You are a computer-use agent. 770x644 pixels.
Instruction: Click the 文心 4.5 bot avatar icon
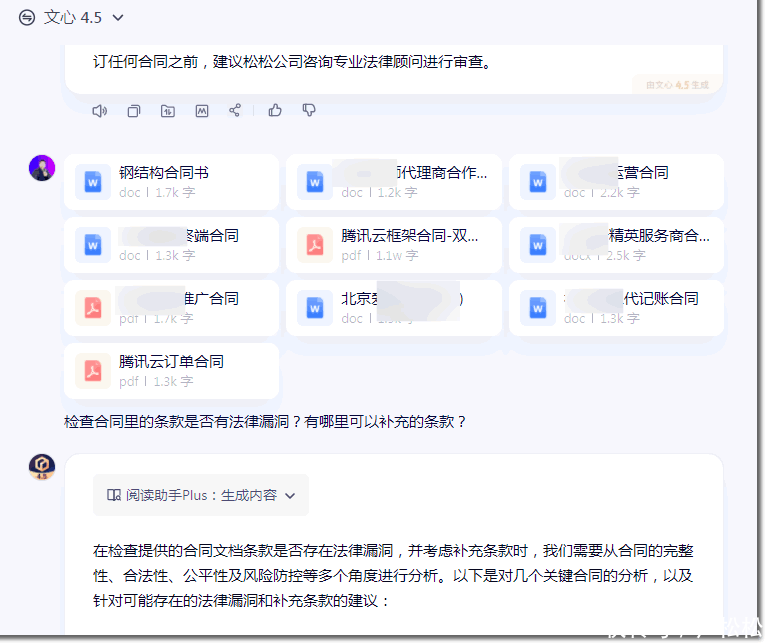pos(42,467)
